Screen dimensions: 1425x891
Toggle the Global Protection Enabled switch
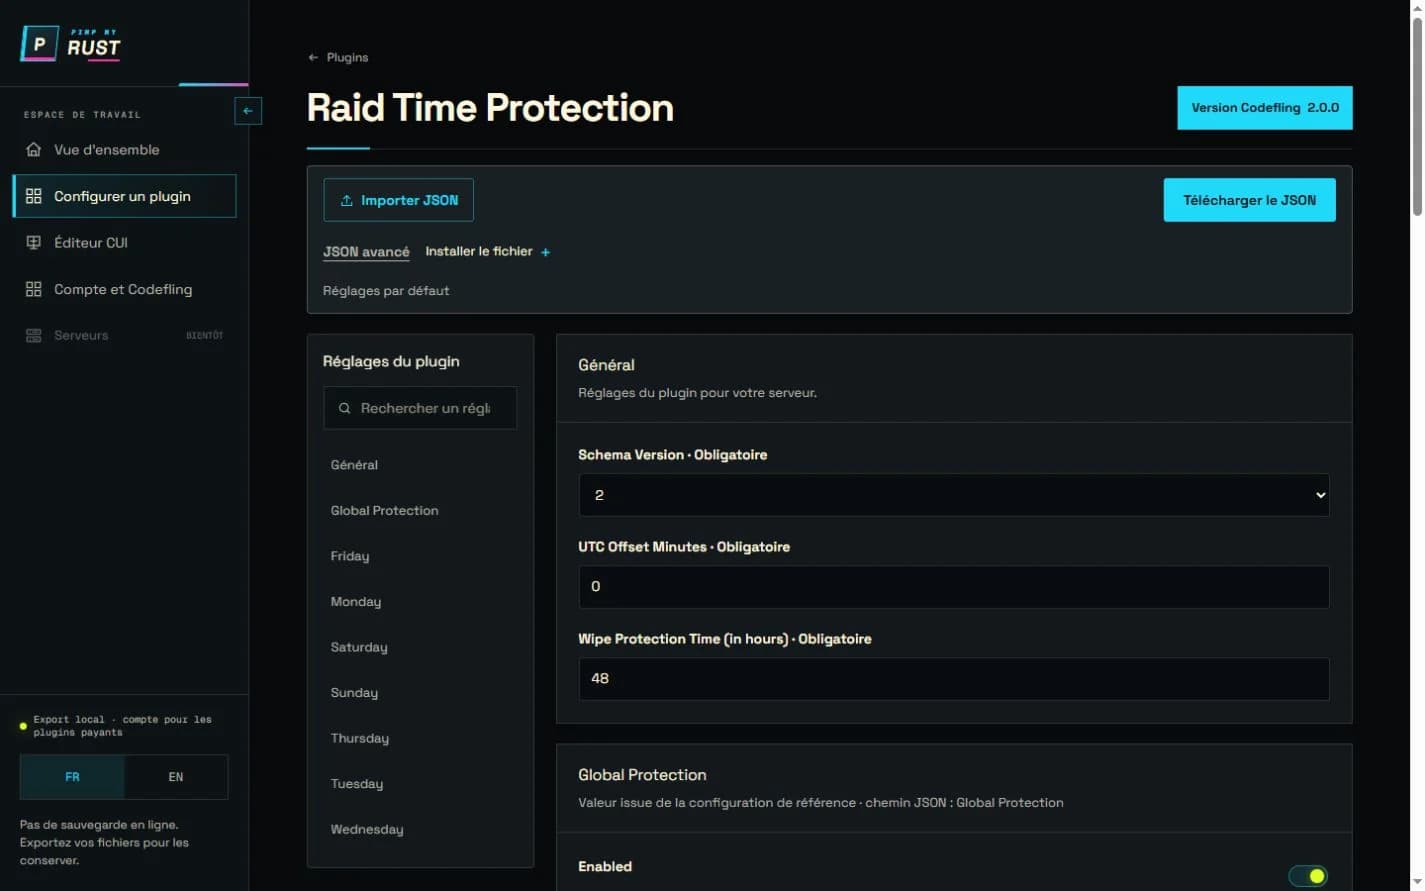[x=1308, y=876]
